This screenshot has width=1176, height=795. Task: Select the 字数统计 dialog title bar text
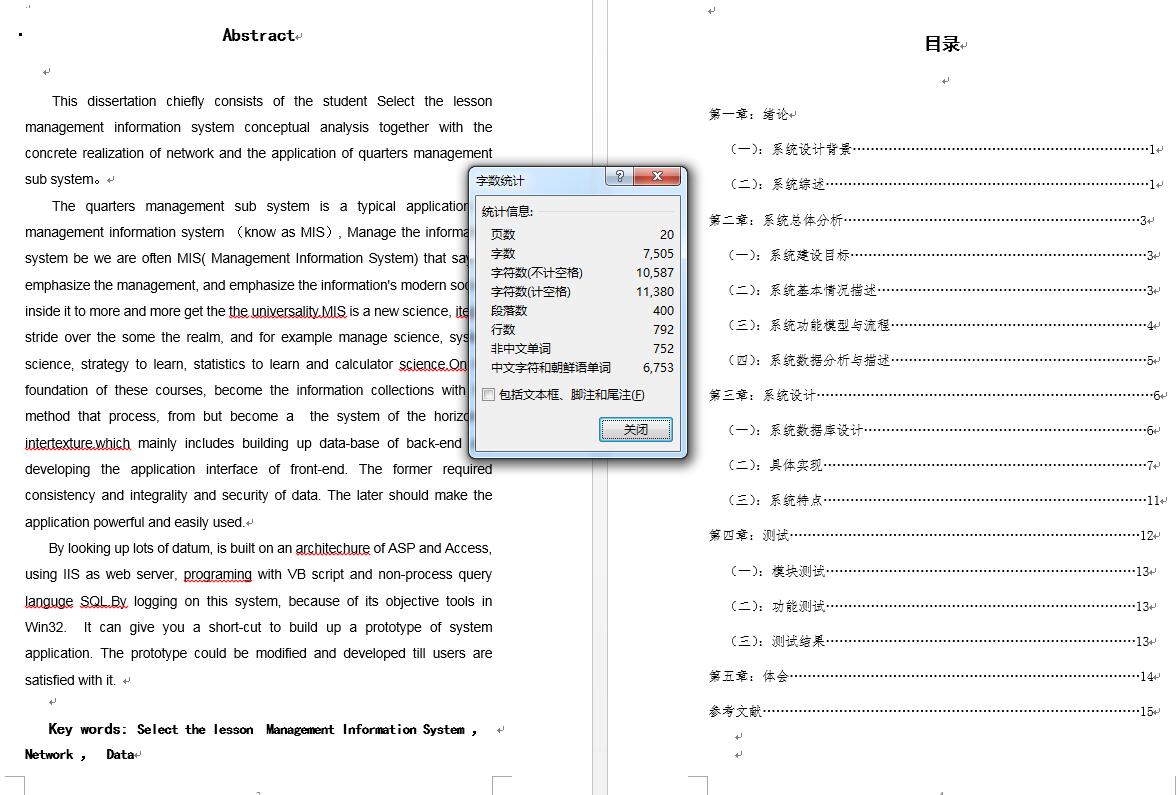pyautogui.click(x=500, y=181)
